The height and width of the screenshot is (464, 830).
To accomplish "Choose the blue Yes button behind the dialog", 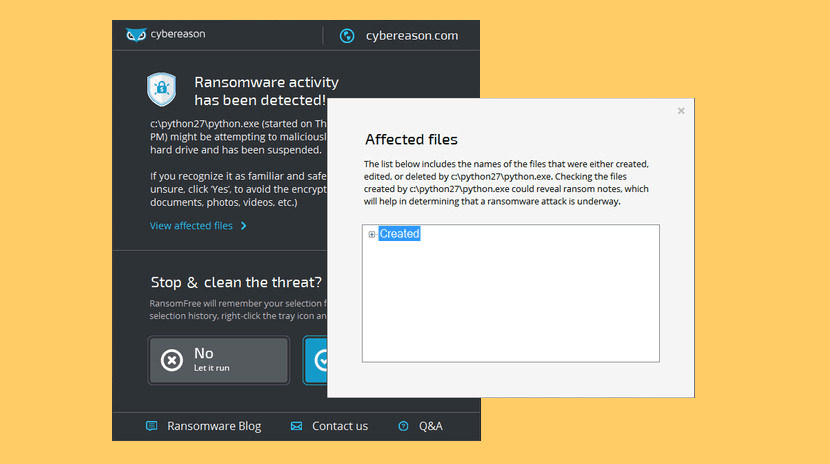I will coord(315,360).
